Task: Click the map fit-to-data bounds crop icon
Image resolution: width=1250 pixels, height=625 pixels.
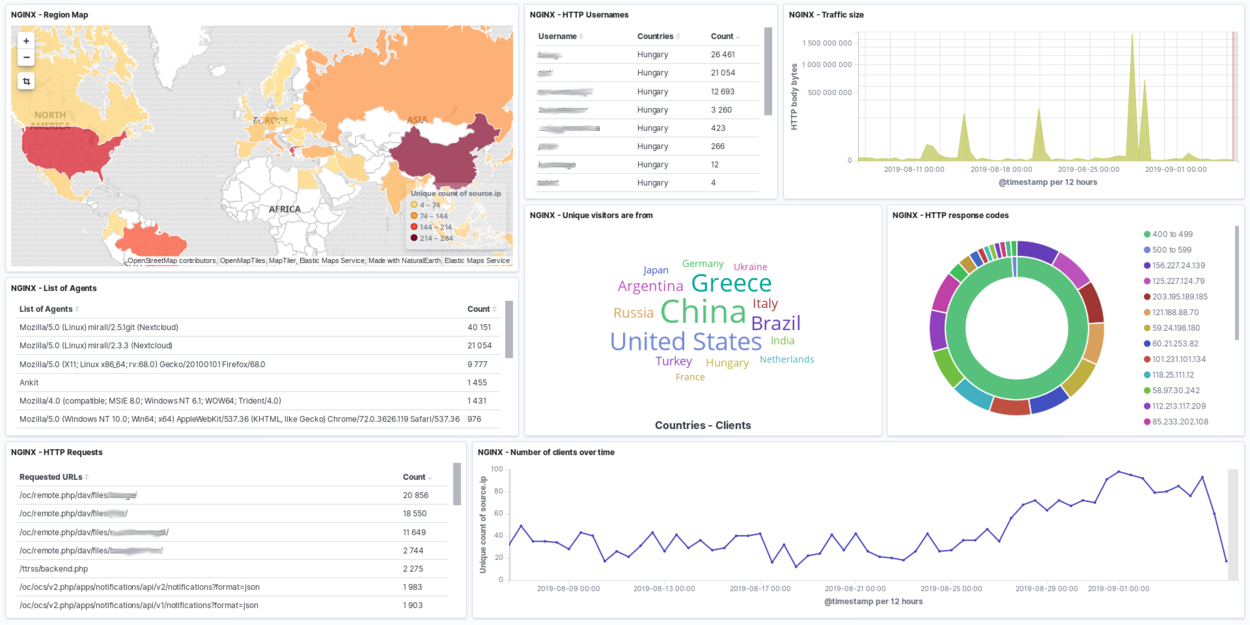Action: pyautogui.click(x=26, y=81)
